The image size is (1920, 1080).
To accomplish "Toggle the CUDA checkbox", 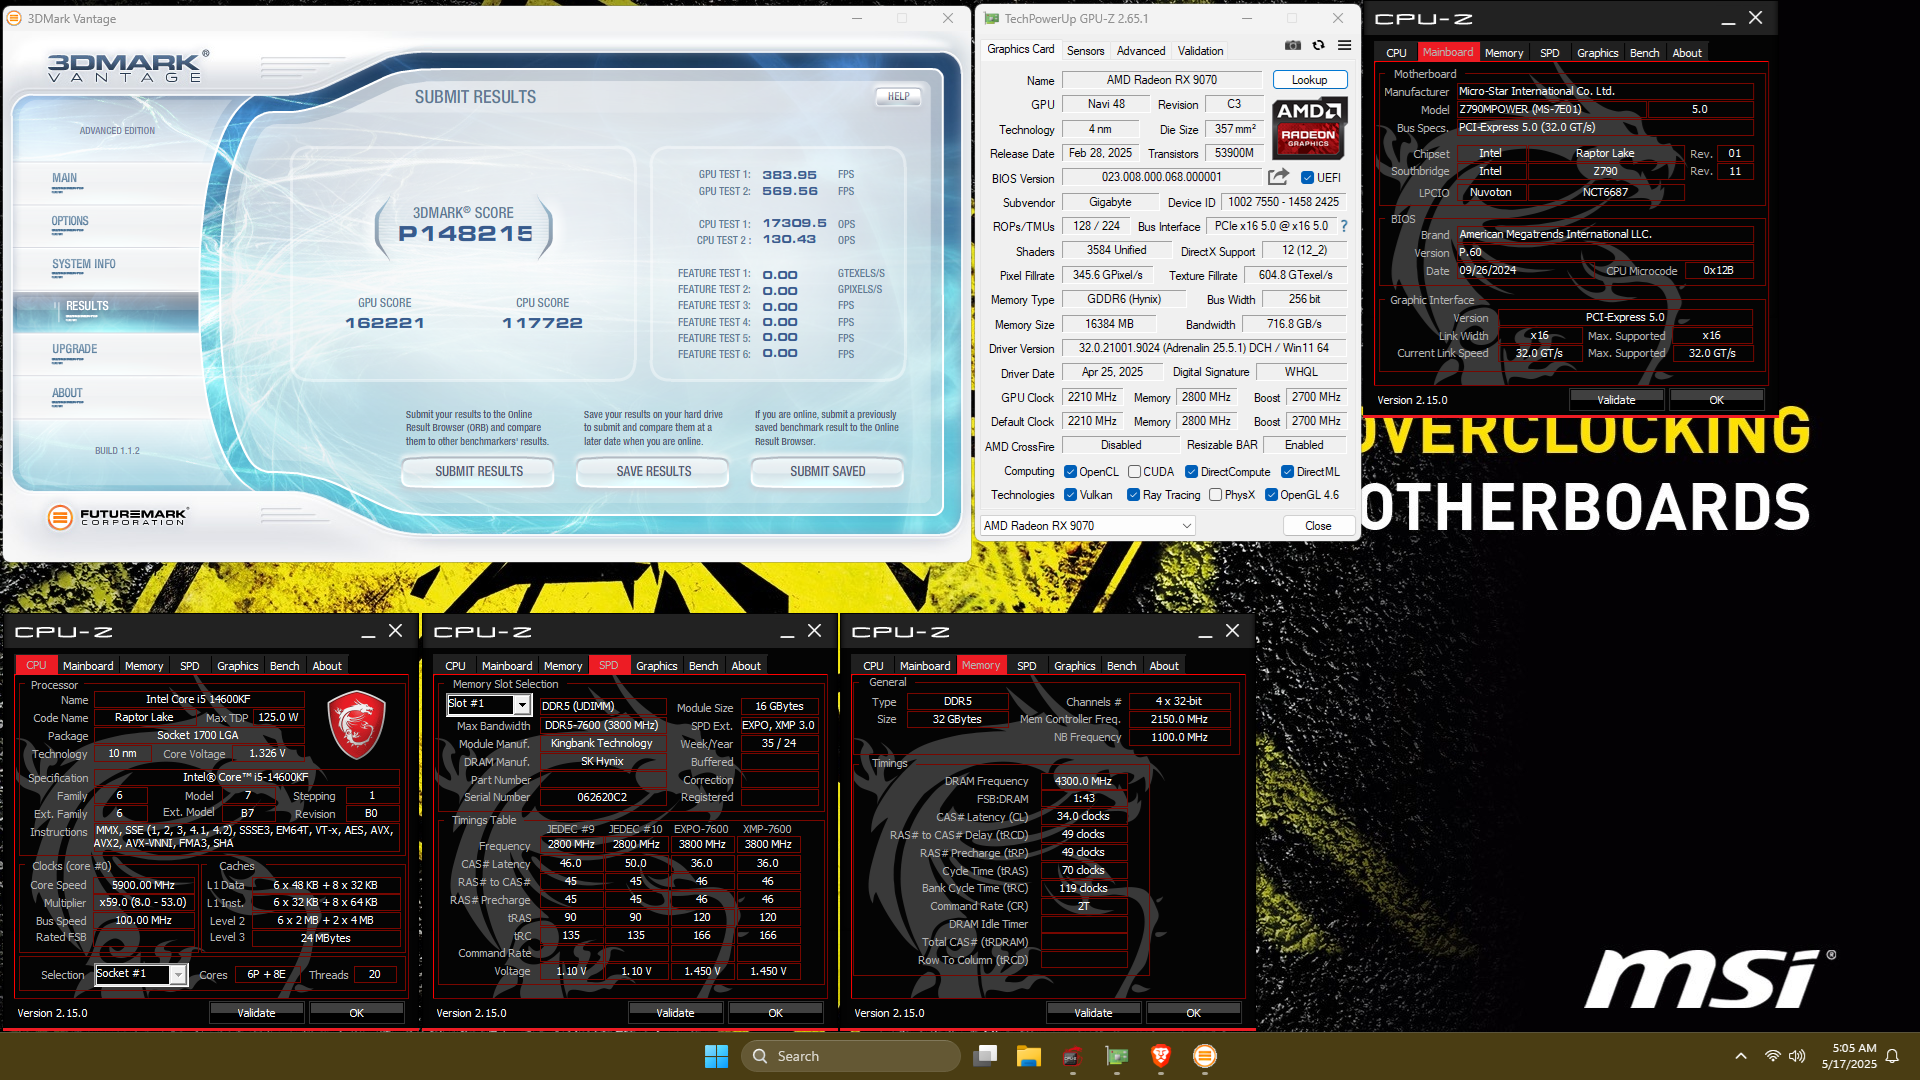I will coord(1134,472).
